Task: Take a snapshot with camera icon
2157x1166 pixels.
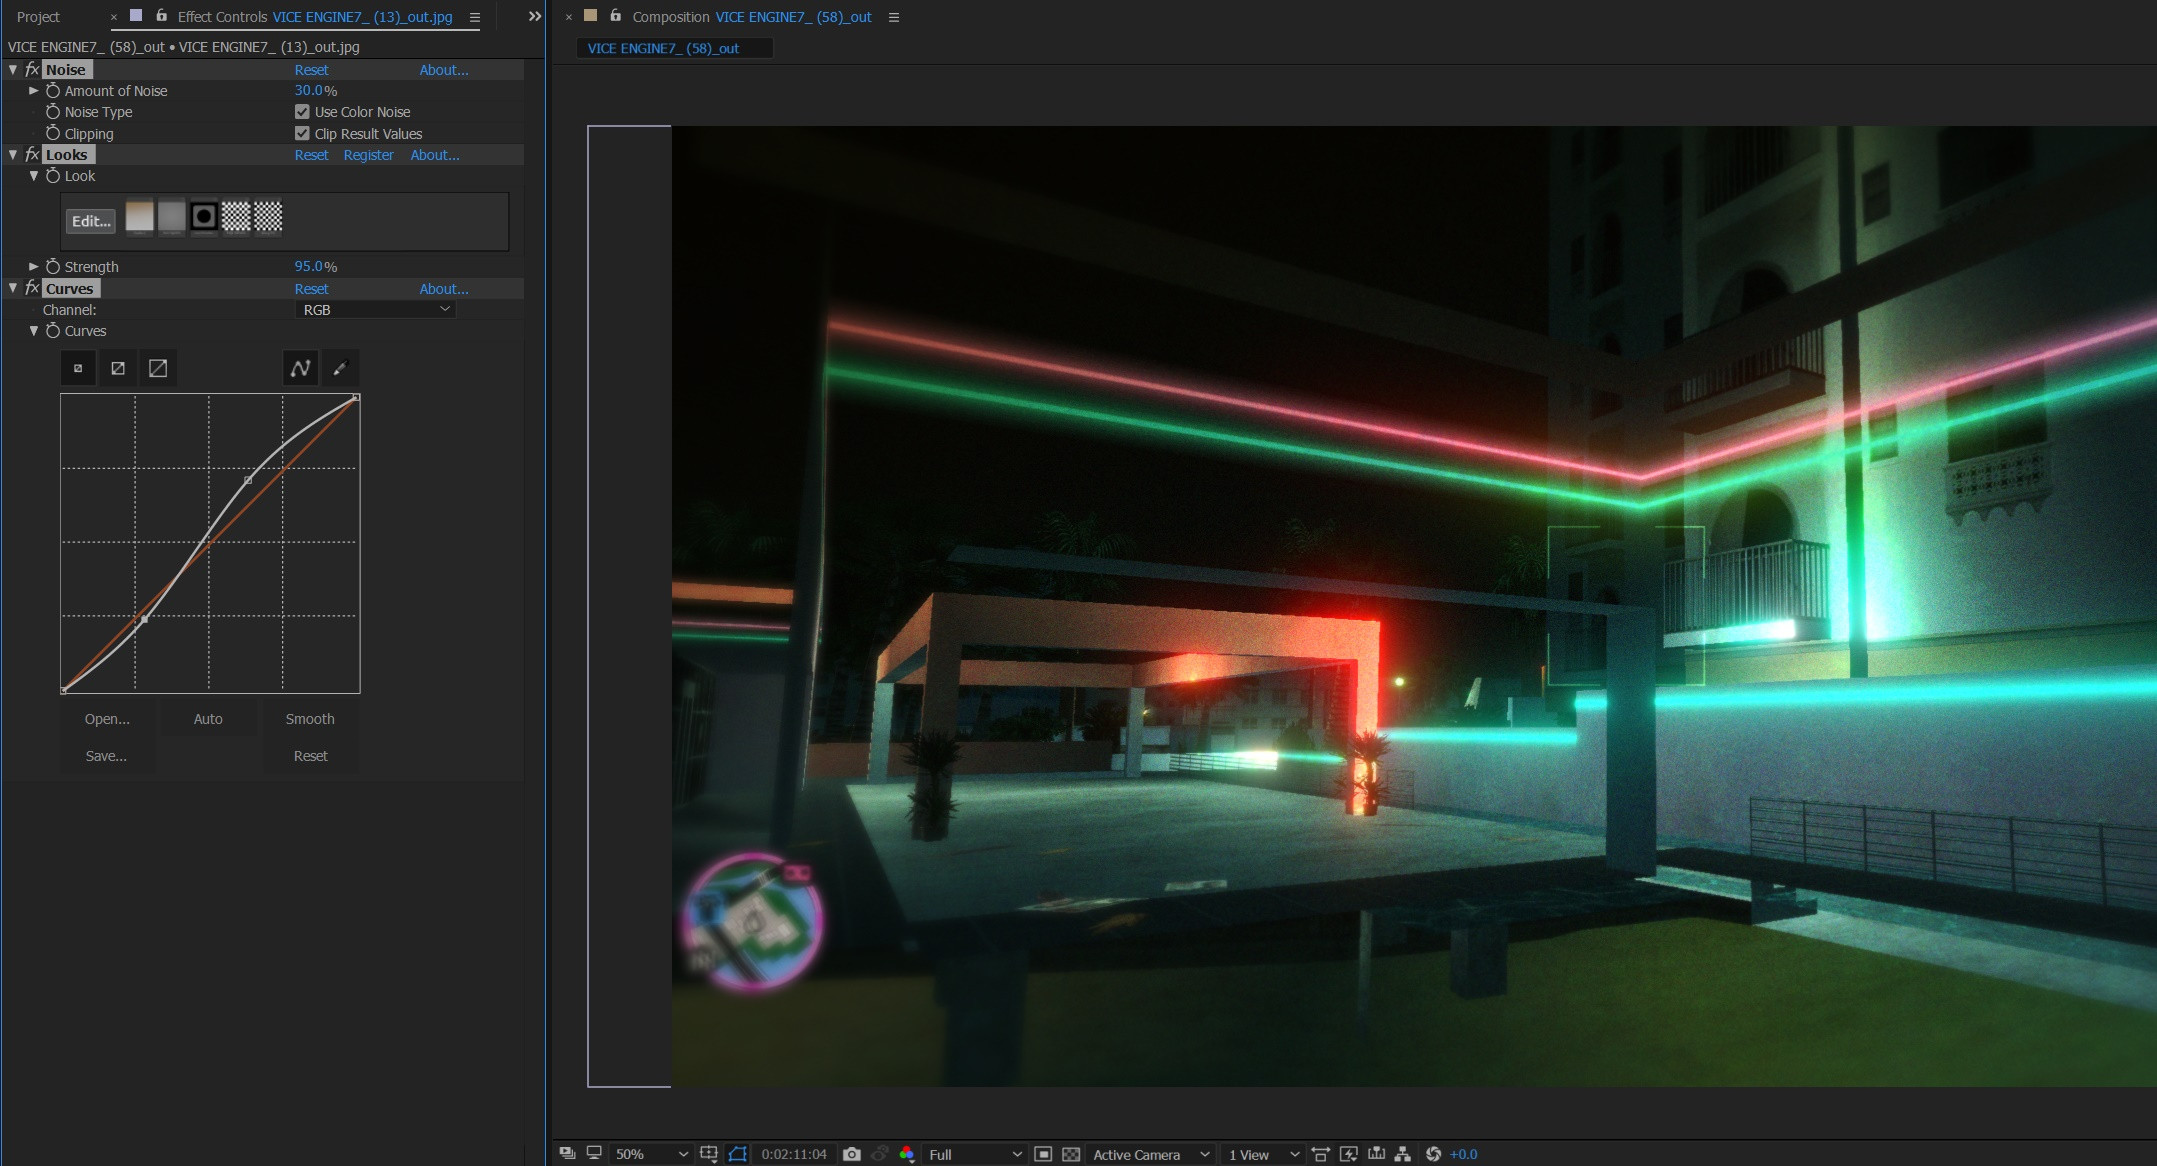Action: 851,1154
